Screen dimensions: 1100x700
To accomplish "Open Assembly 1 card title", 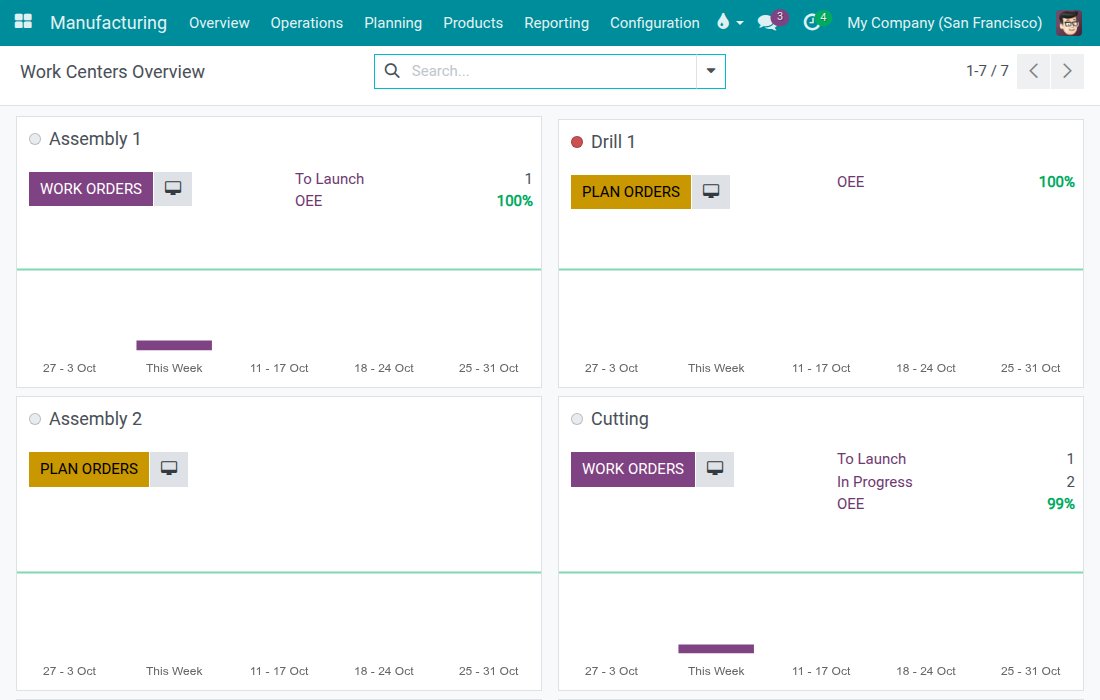I will click(95, 139).
